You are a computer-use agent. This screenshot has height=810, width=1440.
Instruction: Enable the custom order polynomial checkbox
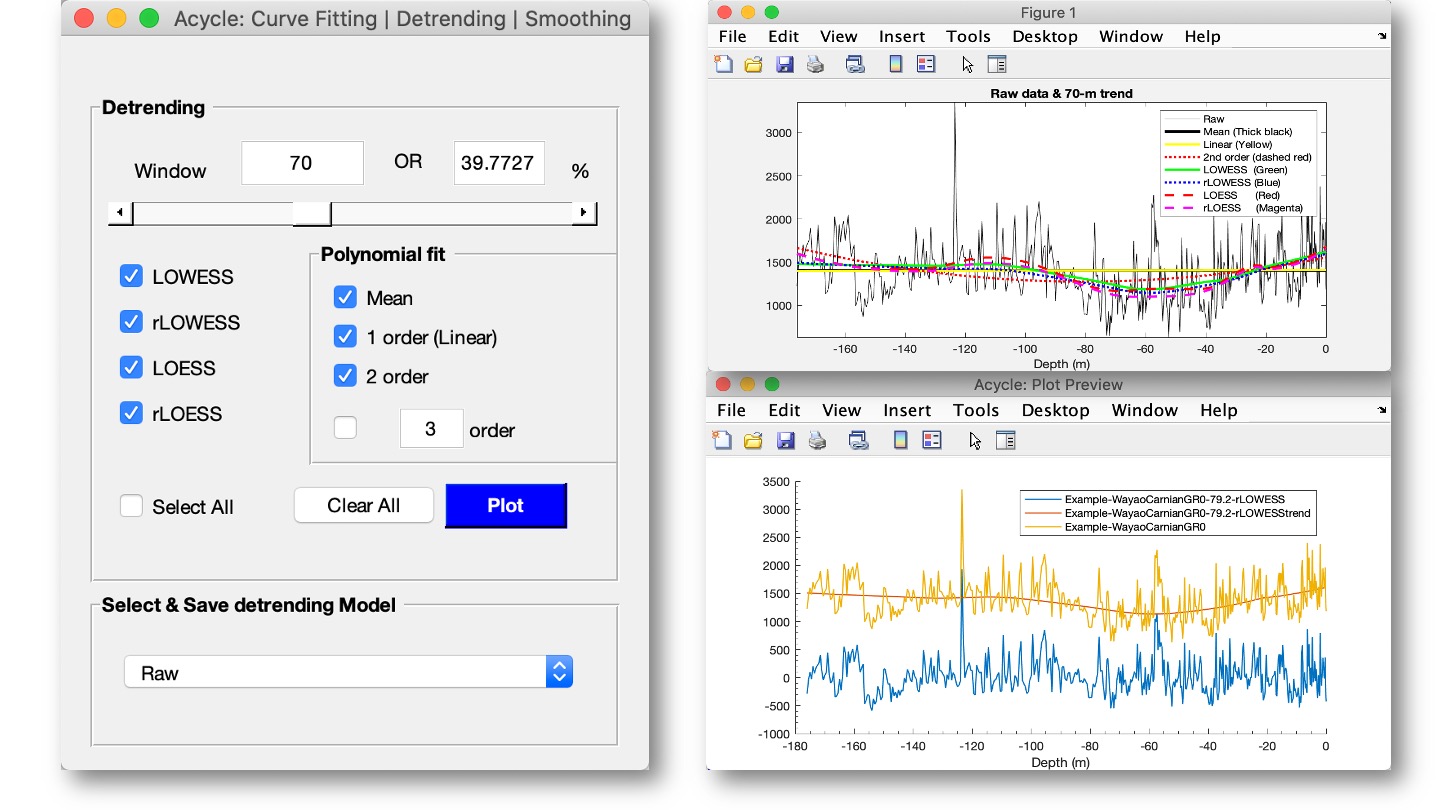pos(345,428)
